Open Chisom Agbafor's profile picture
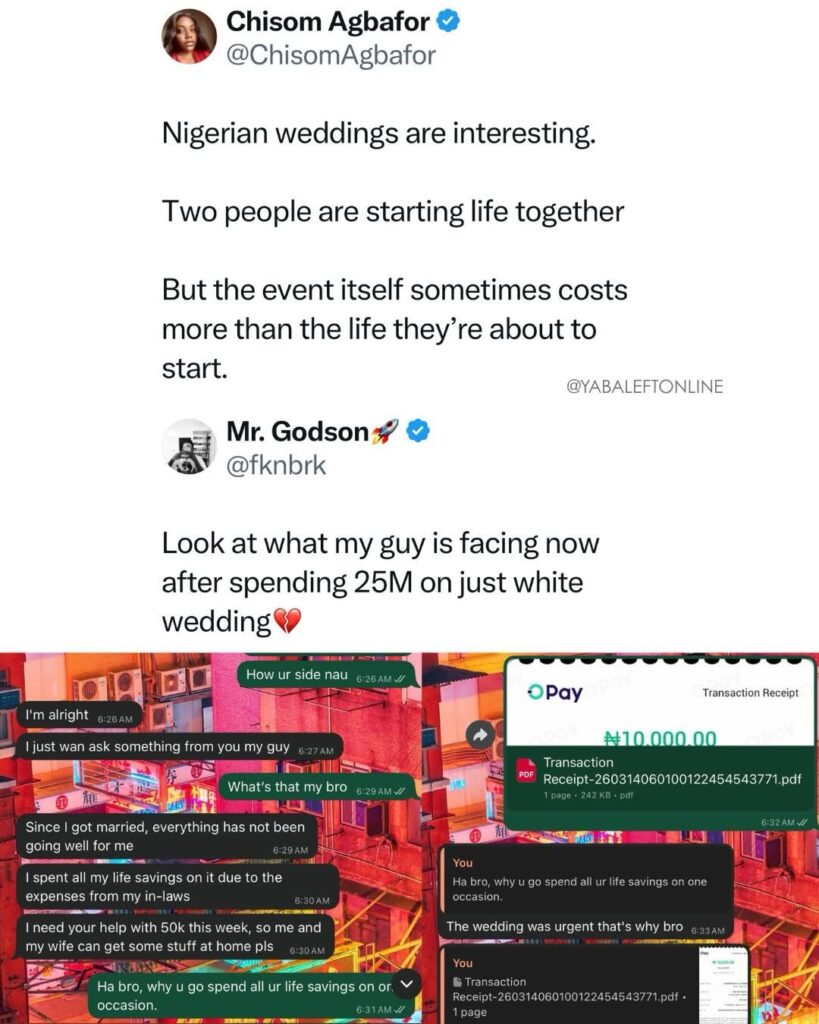819x1024 pixels. [x=189, y=35]
